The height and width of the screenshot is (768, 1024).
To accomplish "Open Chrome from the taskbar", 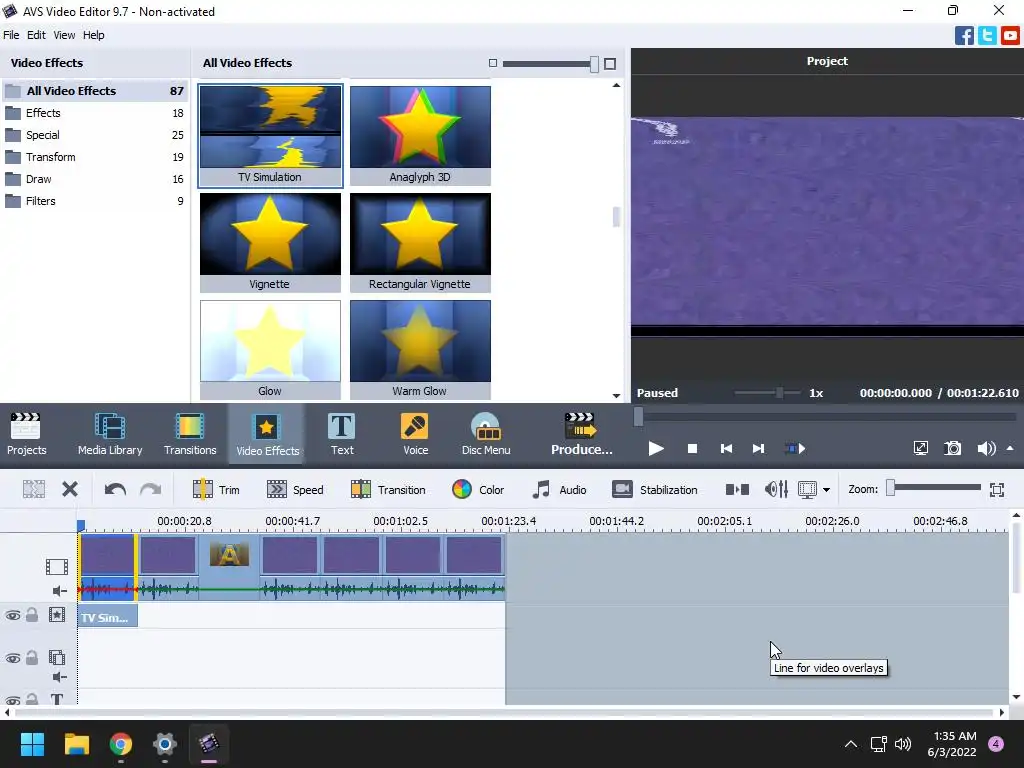I will click(121, 744).
